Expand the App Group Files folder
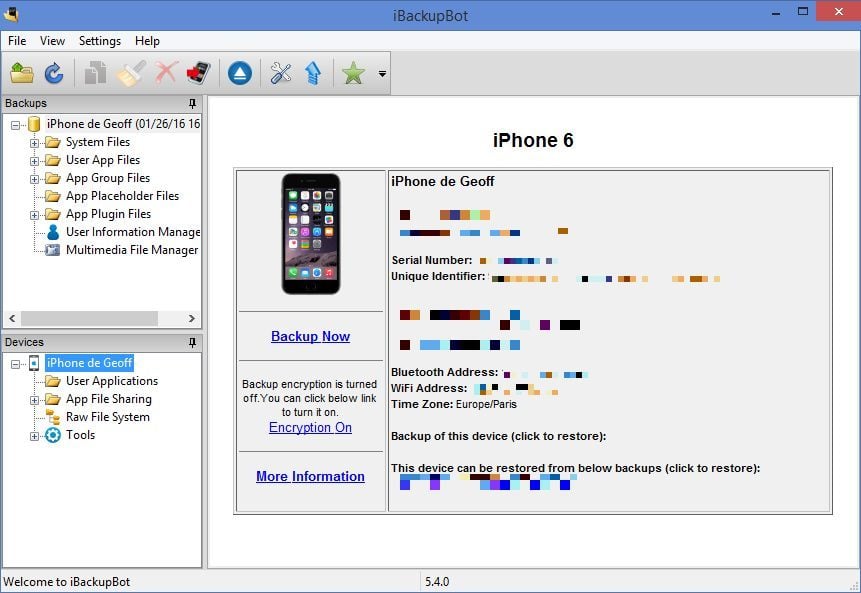Image resolution: width=861 pixels, height=593 pixels. [34, 180]
